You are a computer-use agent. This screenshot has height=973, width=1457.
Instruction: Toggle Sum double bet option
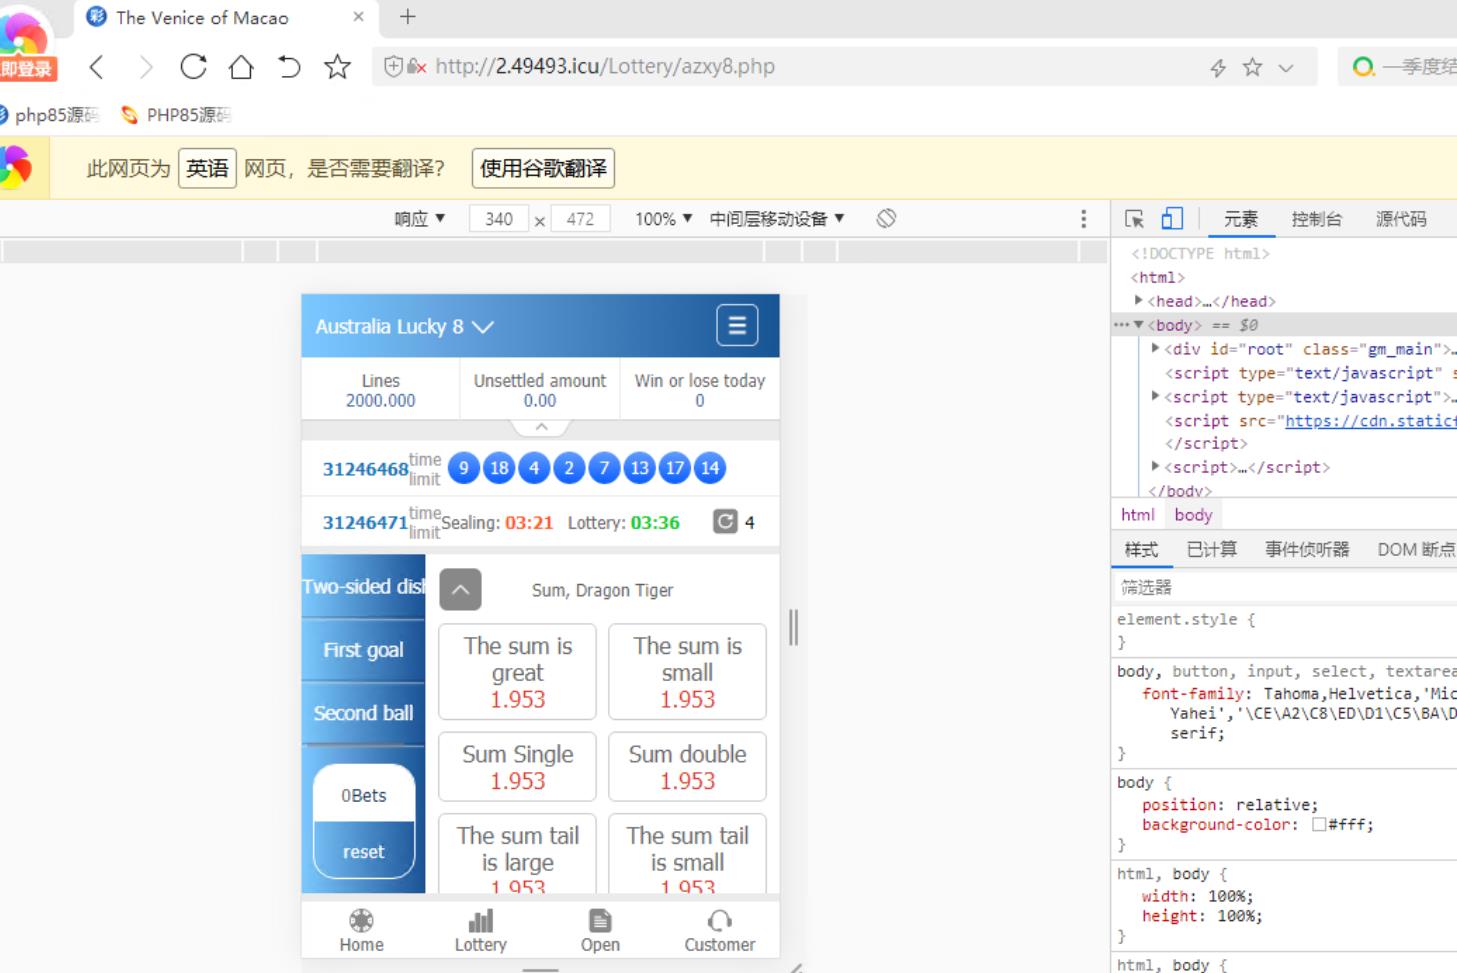pos(687,766)
